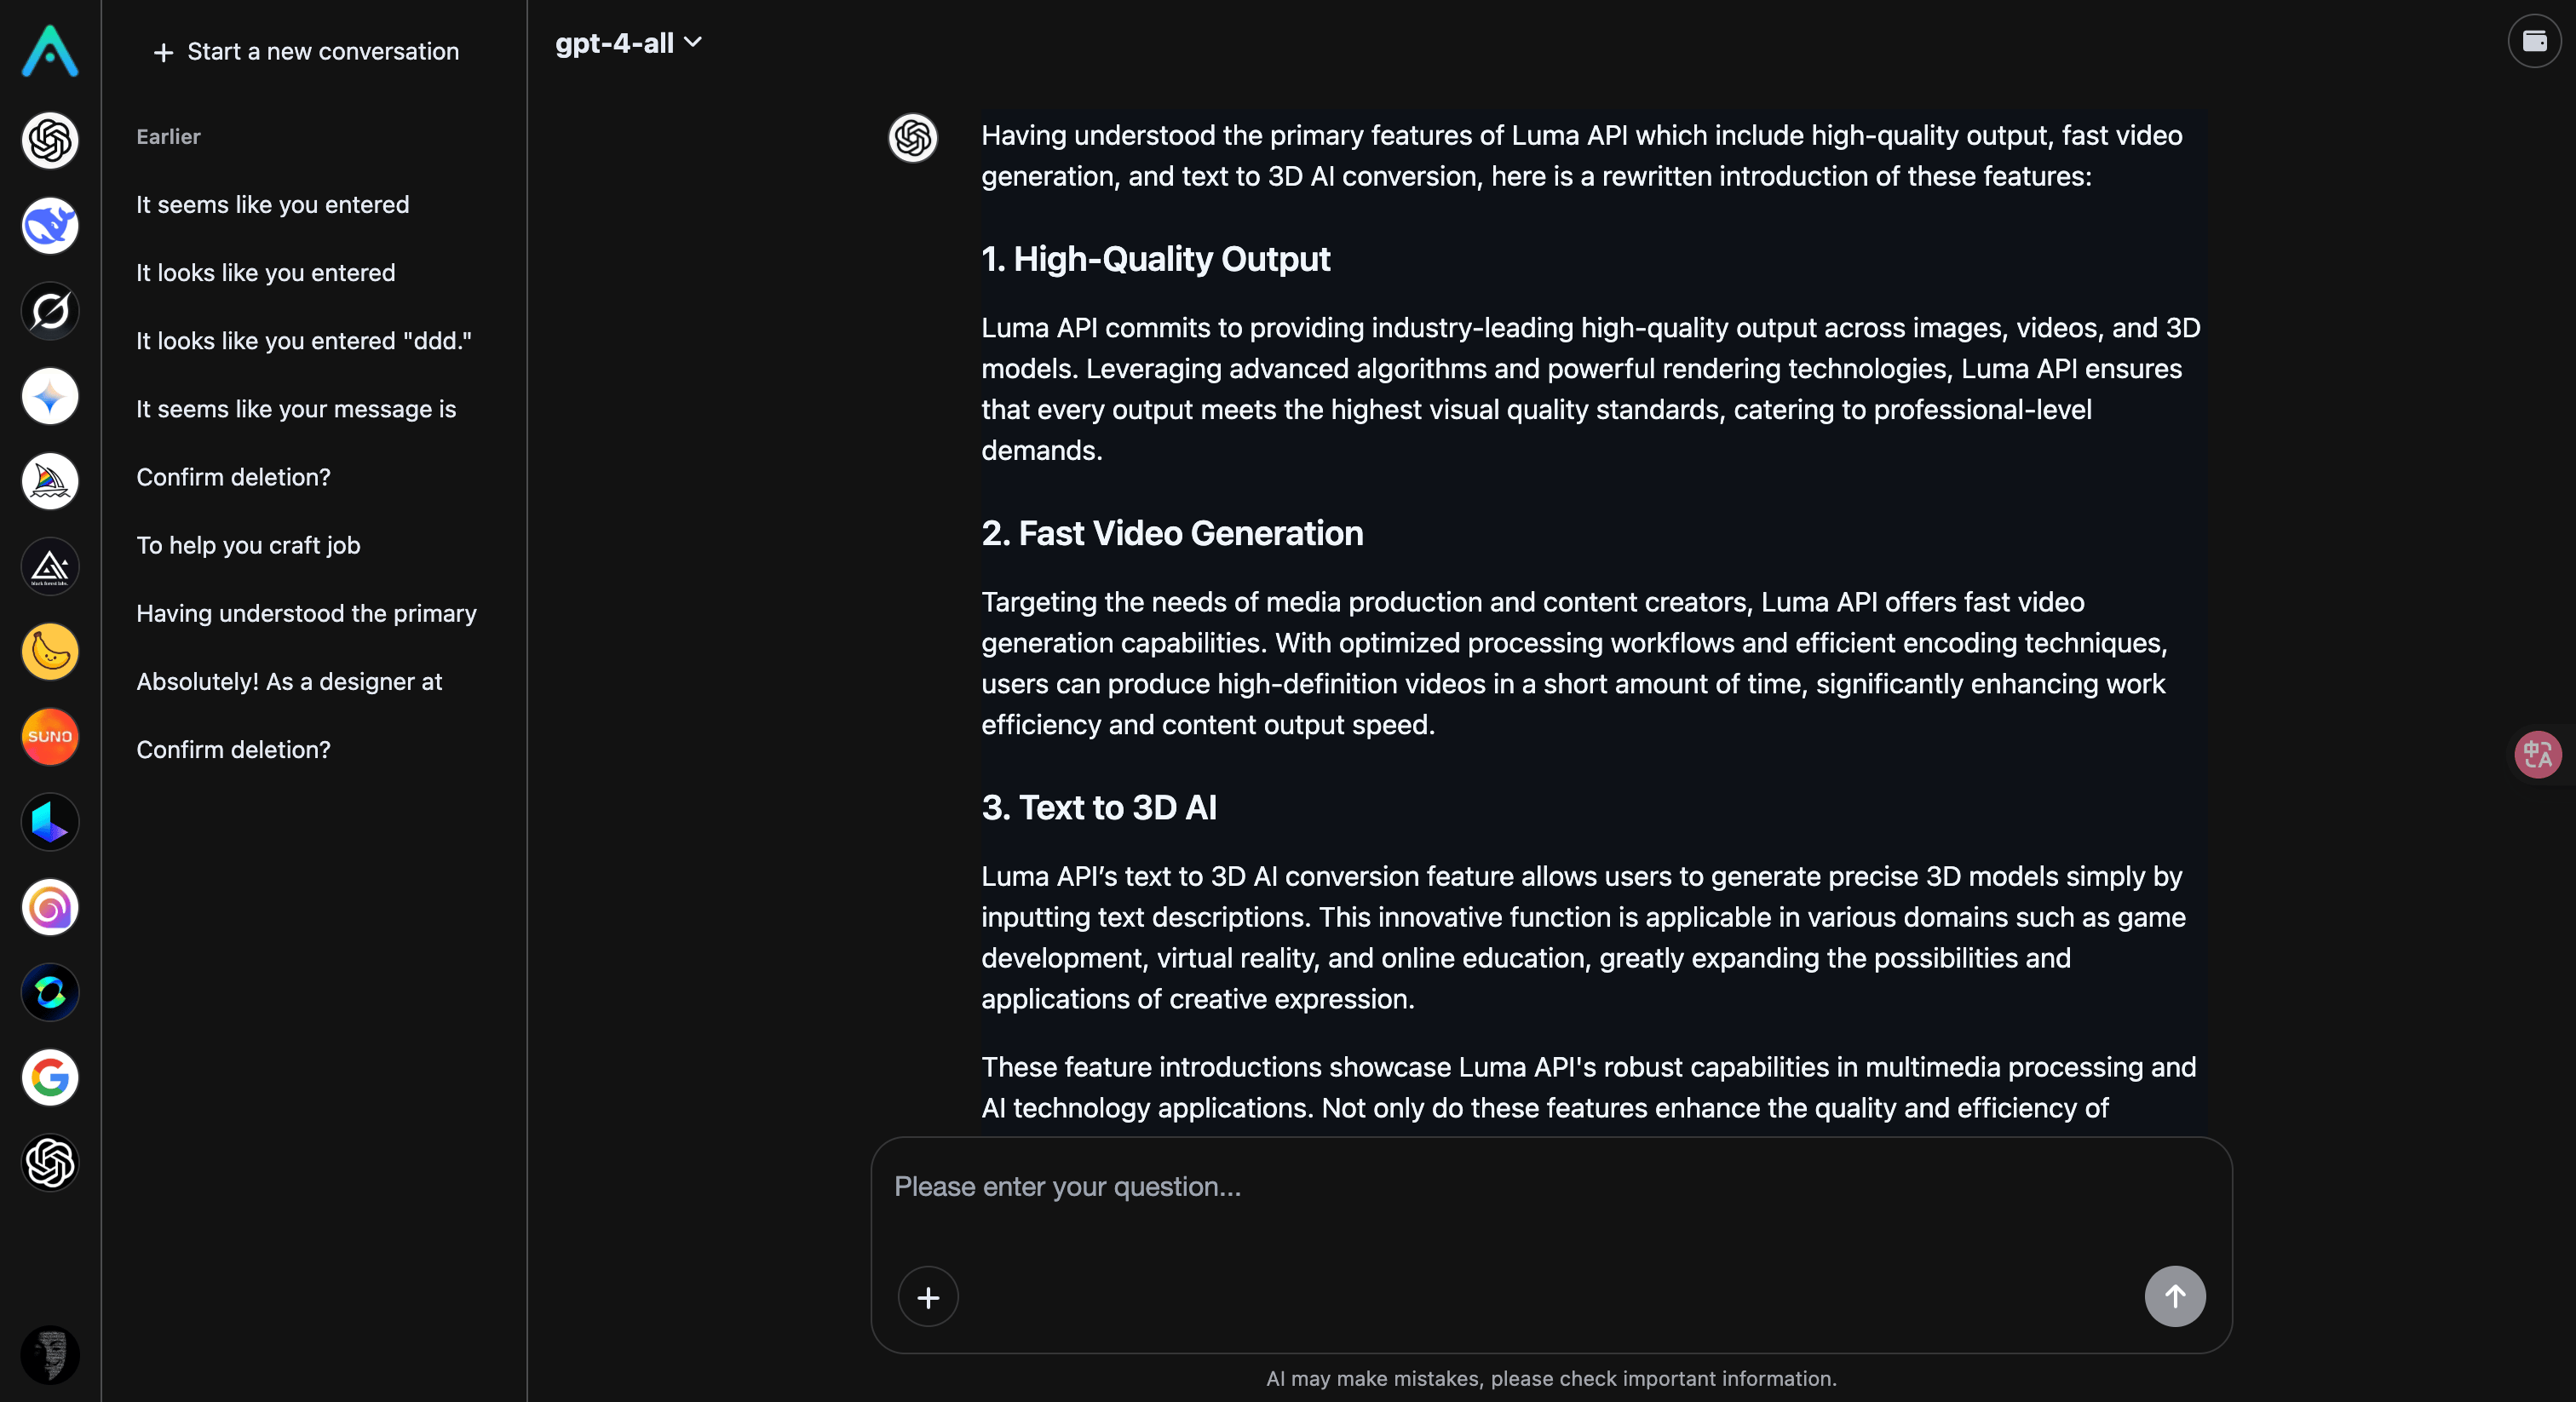Click the send arrow button

click(x=2175, y=1296)
